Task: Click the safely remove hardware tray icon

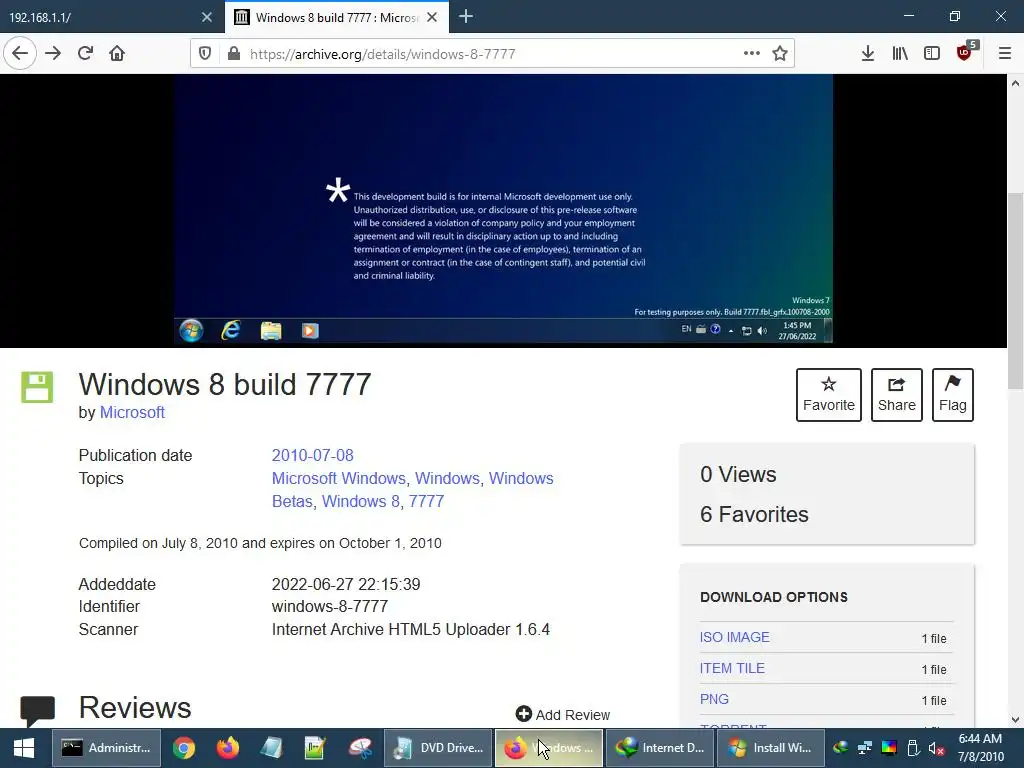Action: [x=913, y=748]
